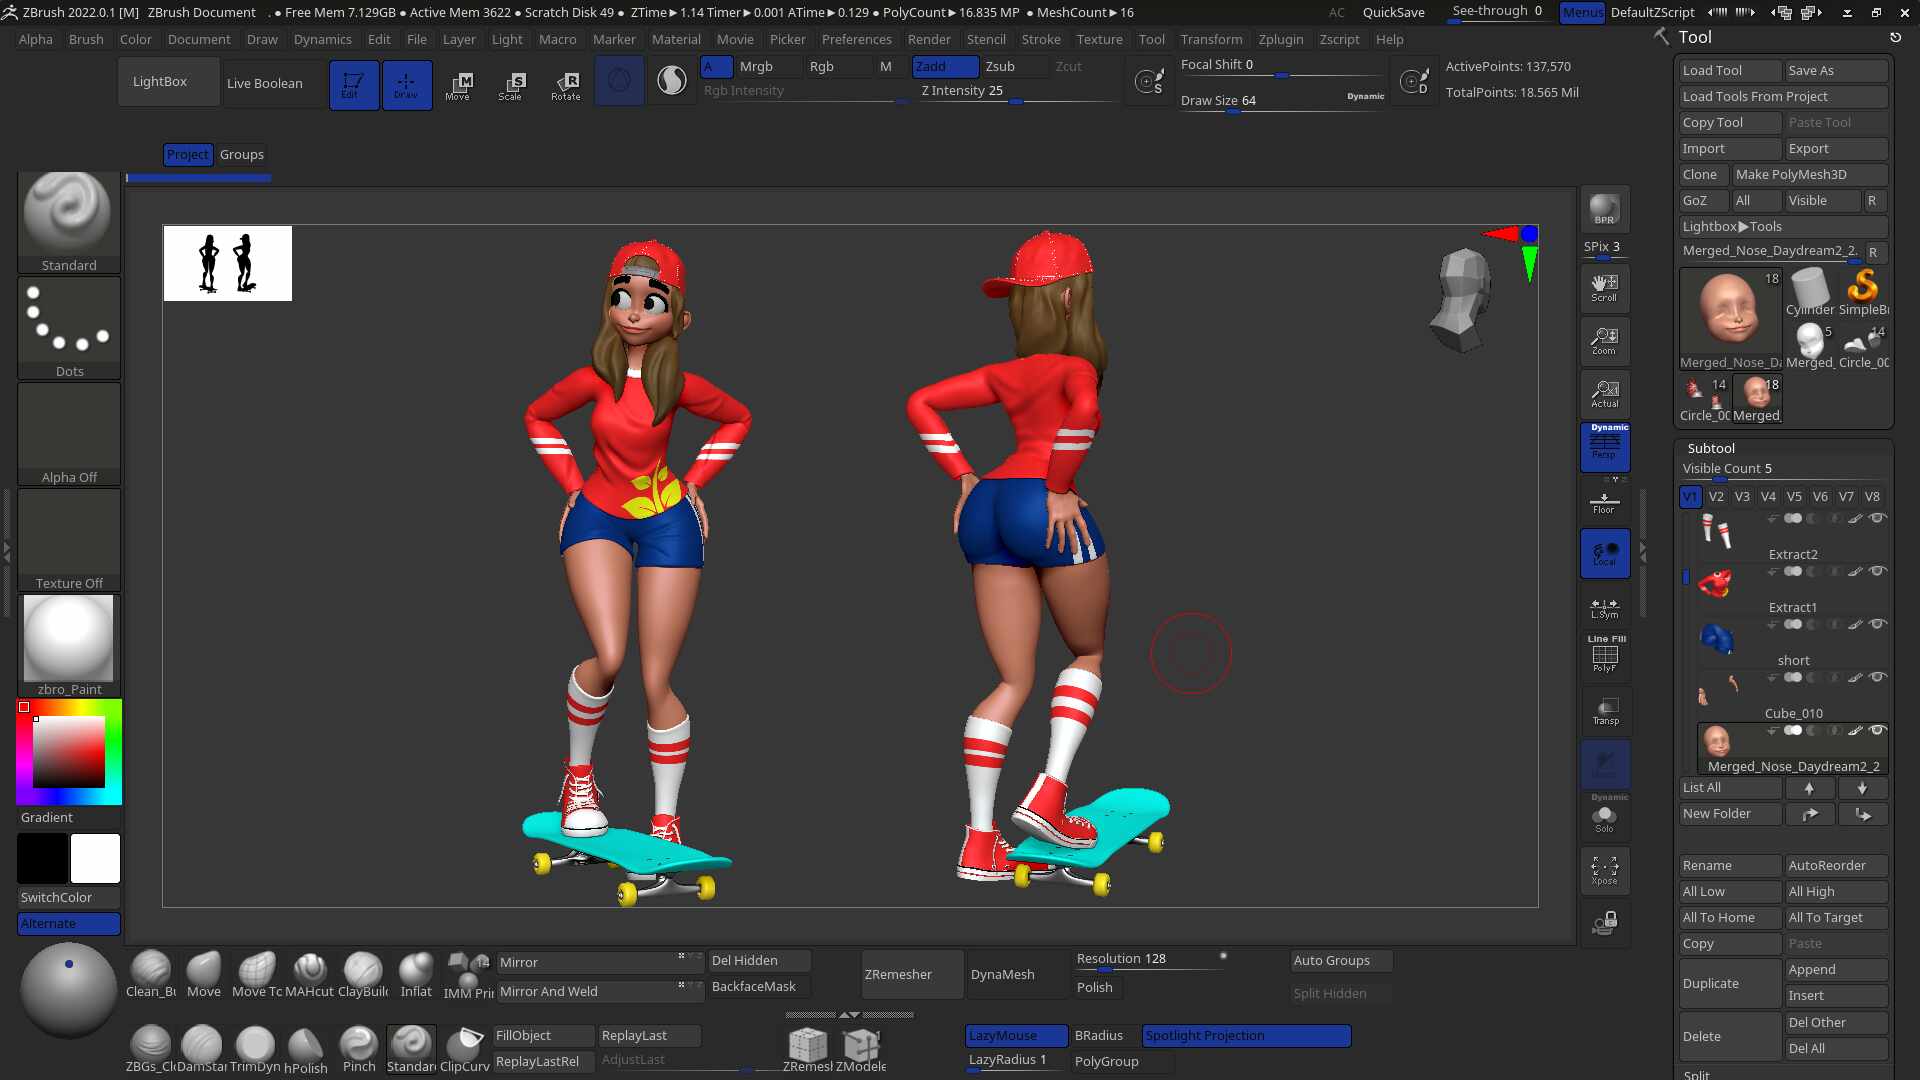
Task: Click the DynaMesh button
Action: [1002, 974]
